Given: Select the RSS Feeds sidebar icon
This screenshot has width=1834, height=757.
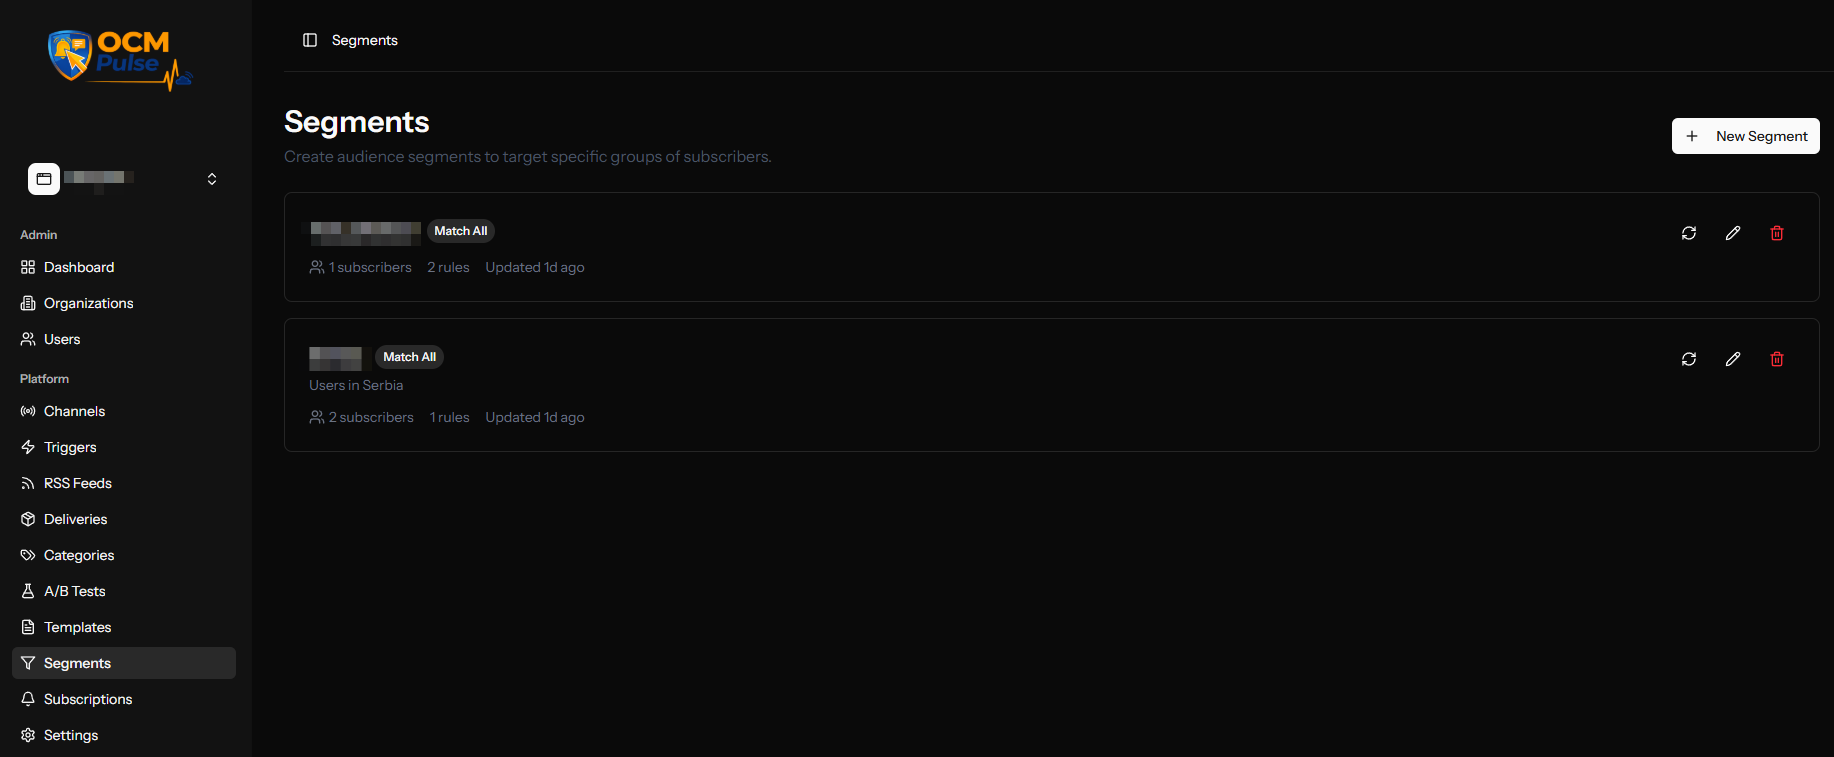Looking at the screenshot, I should click(x=29, y=483).
